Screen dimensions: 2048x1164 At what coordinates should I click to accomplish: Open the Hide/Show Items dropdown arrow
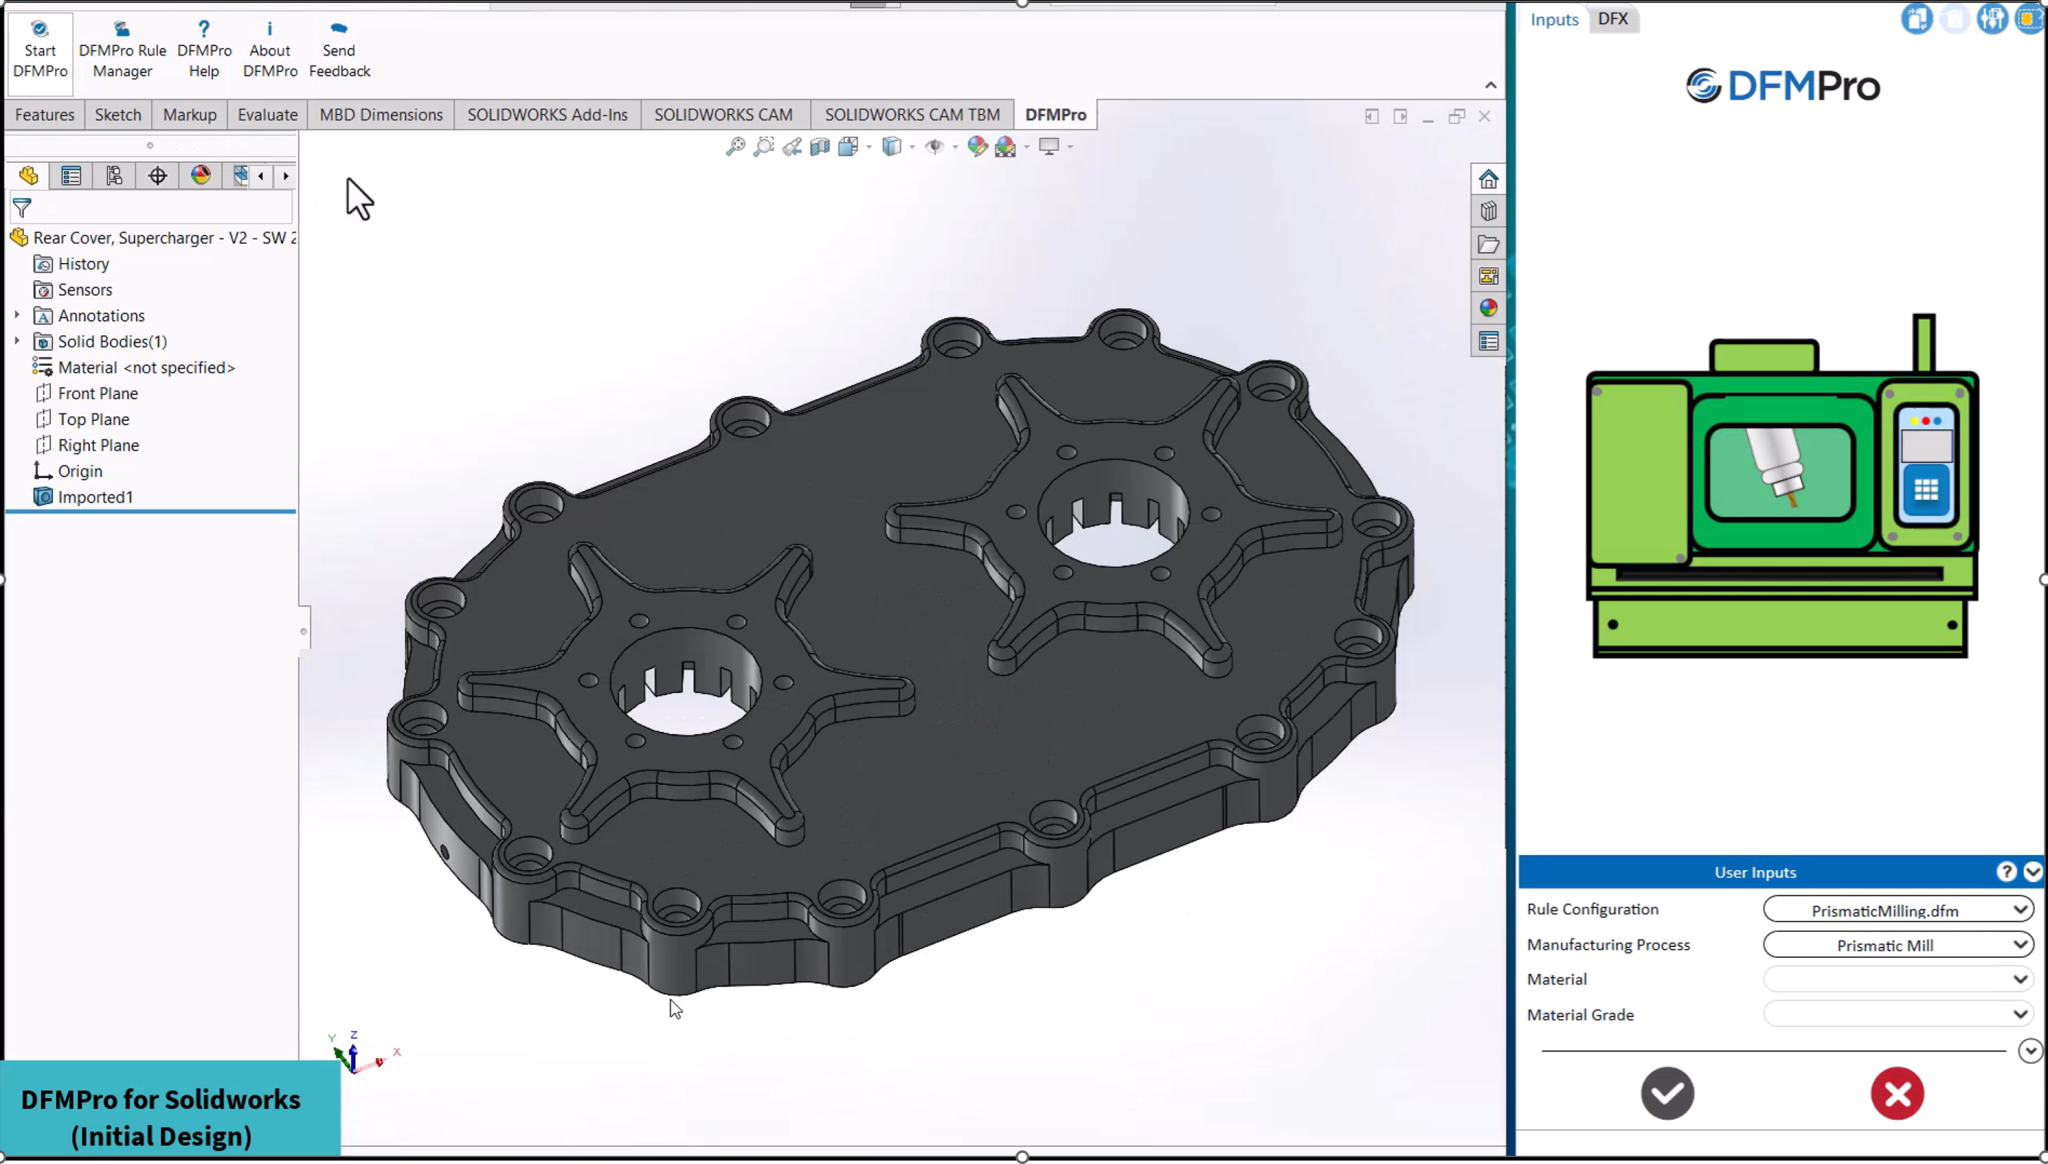tap(955, 147)
